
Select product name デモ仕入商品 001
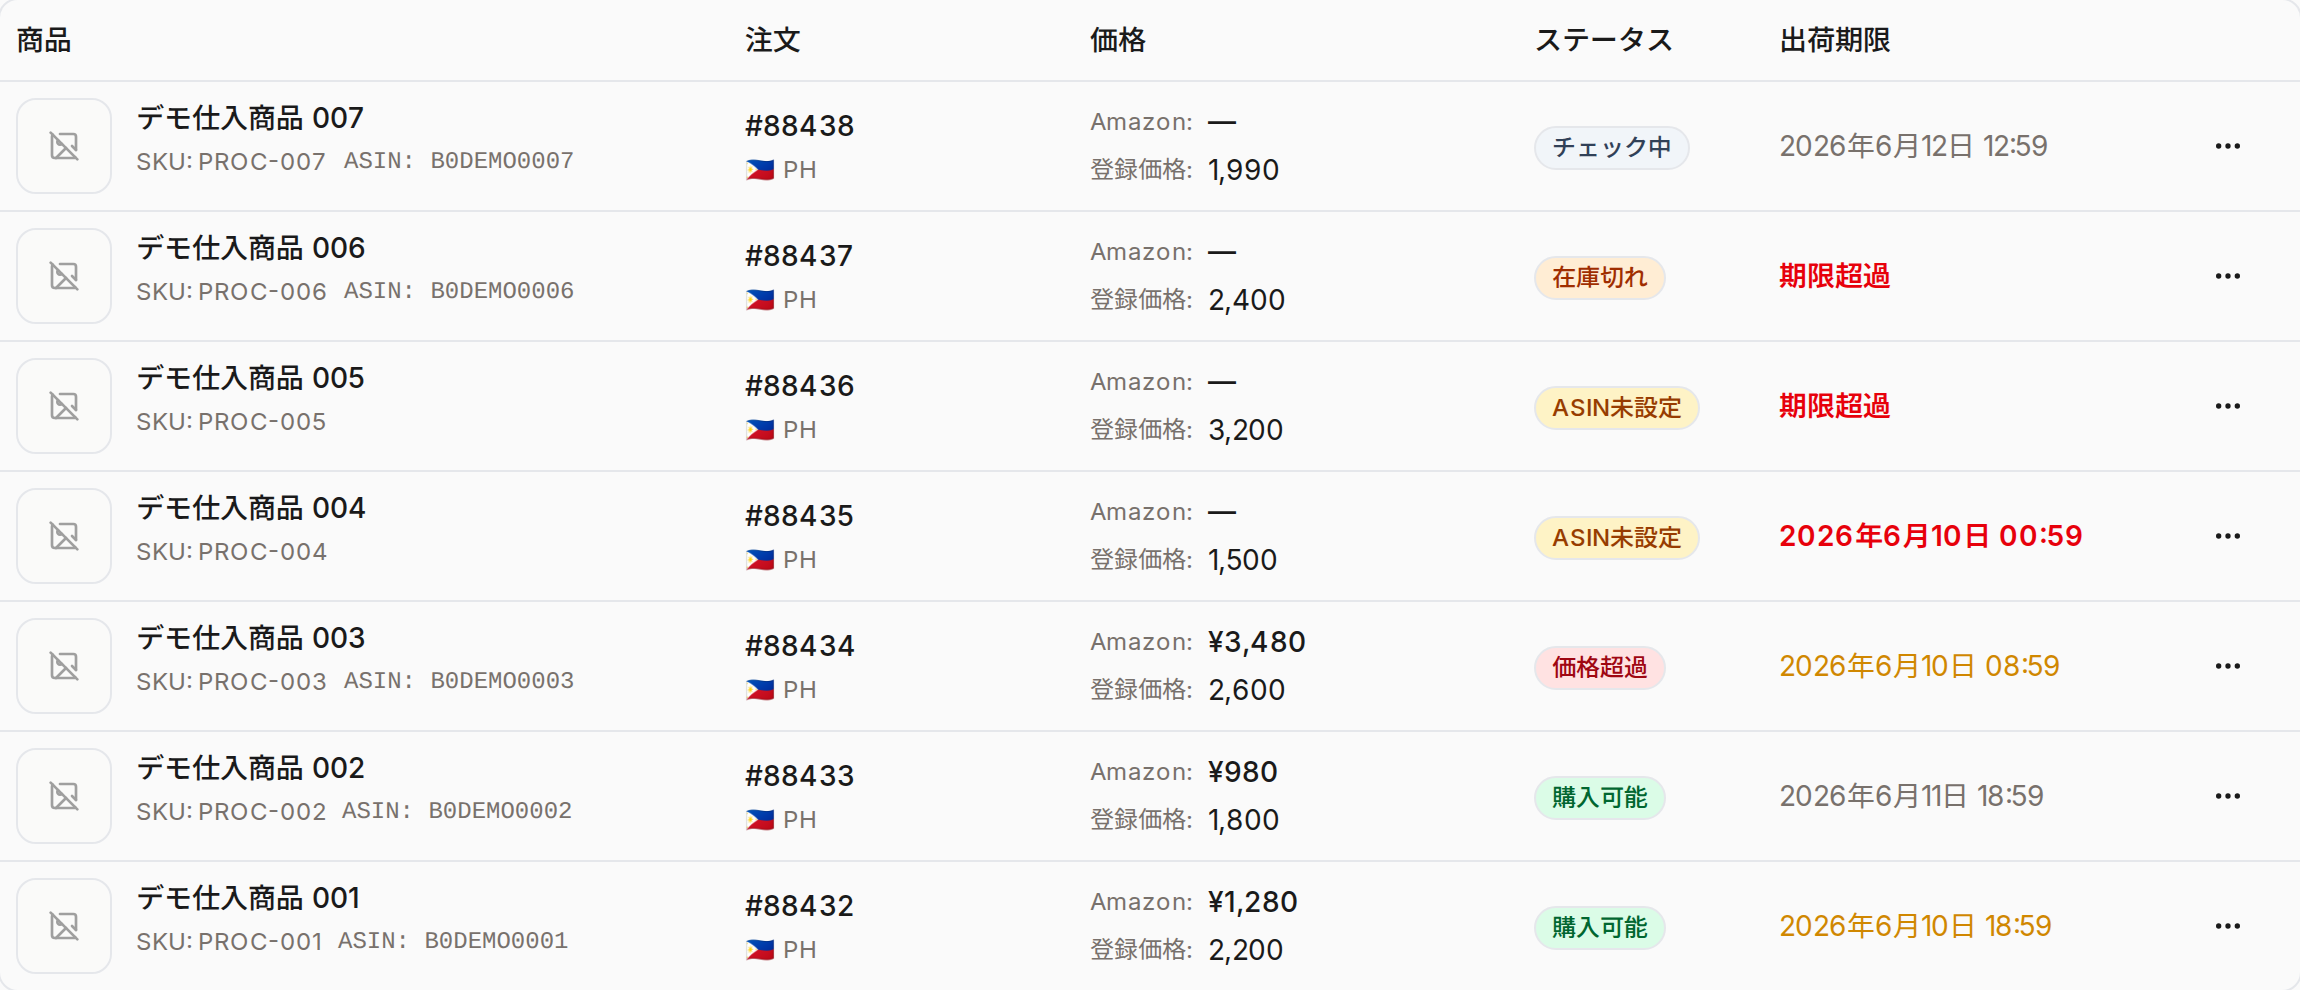click(248, 898)
